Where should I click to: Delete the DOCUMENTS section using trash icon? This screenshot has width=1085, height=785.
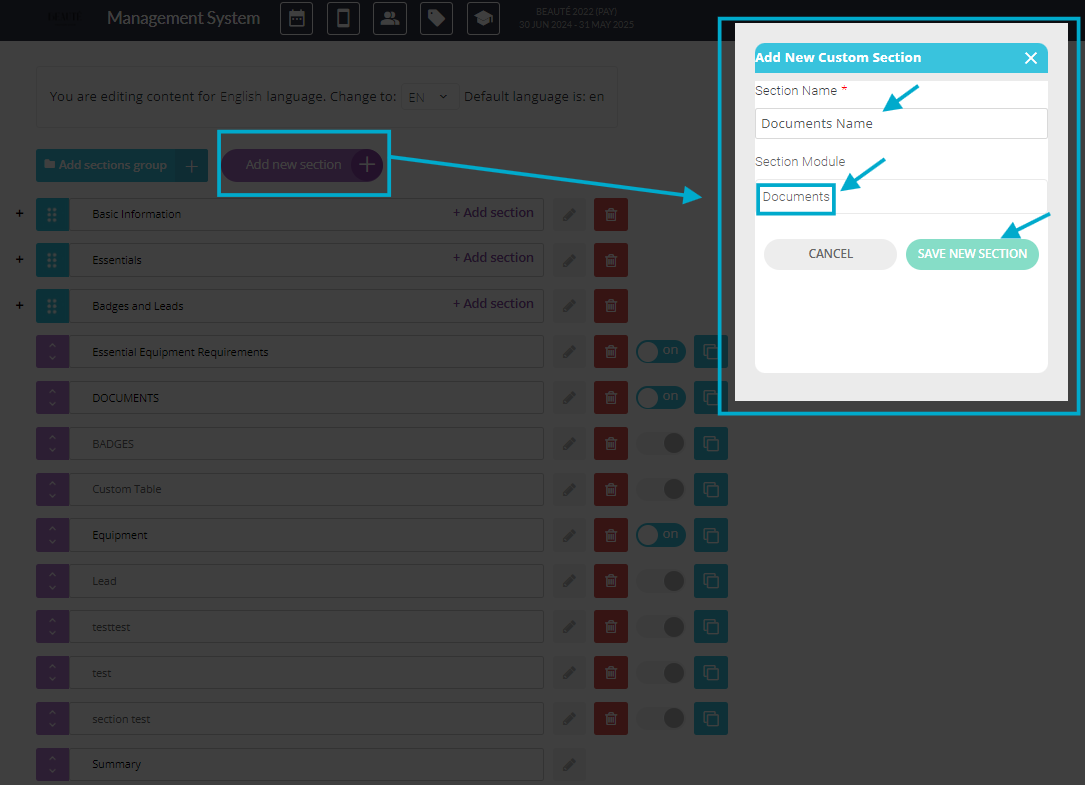pyautogui.click(x=611, y=398)
